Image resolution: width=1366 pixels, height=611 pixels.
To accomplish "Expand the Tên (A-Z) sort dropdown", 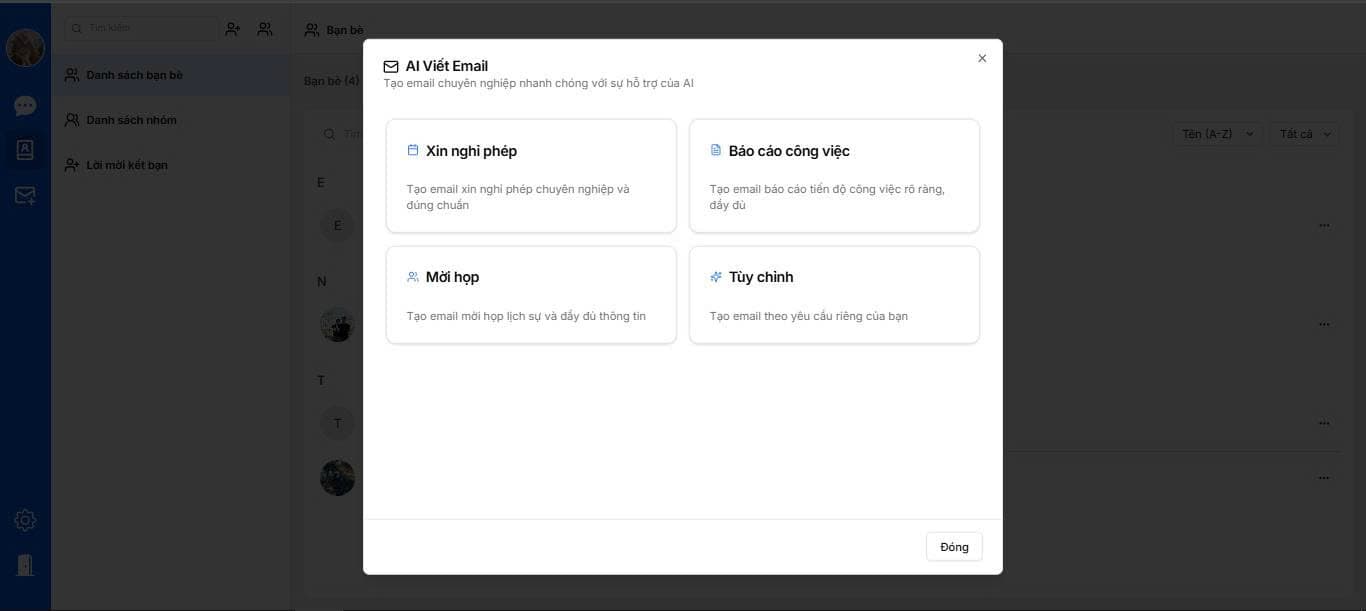I will pos(1218,134).
